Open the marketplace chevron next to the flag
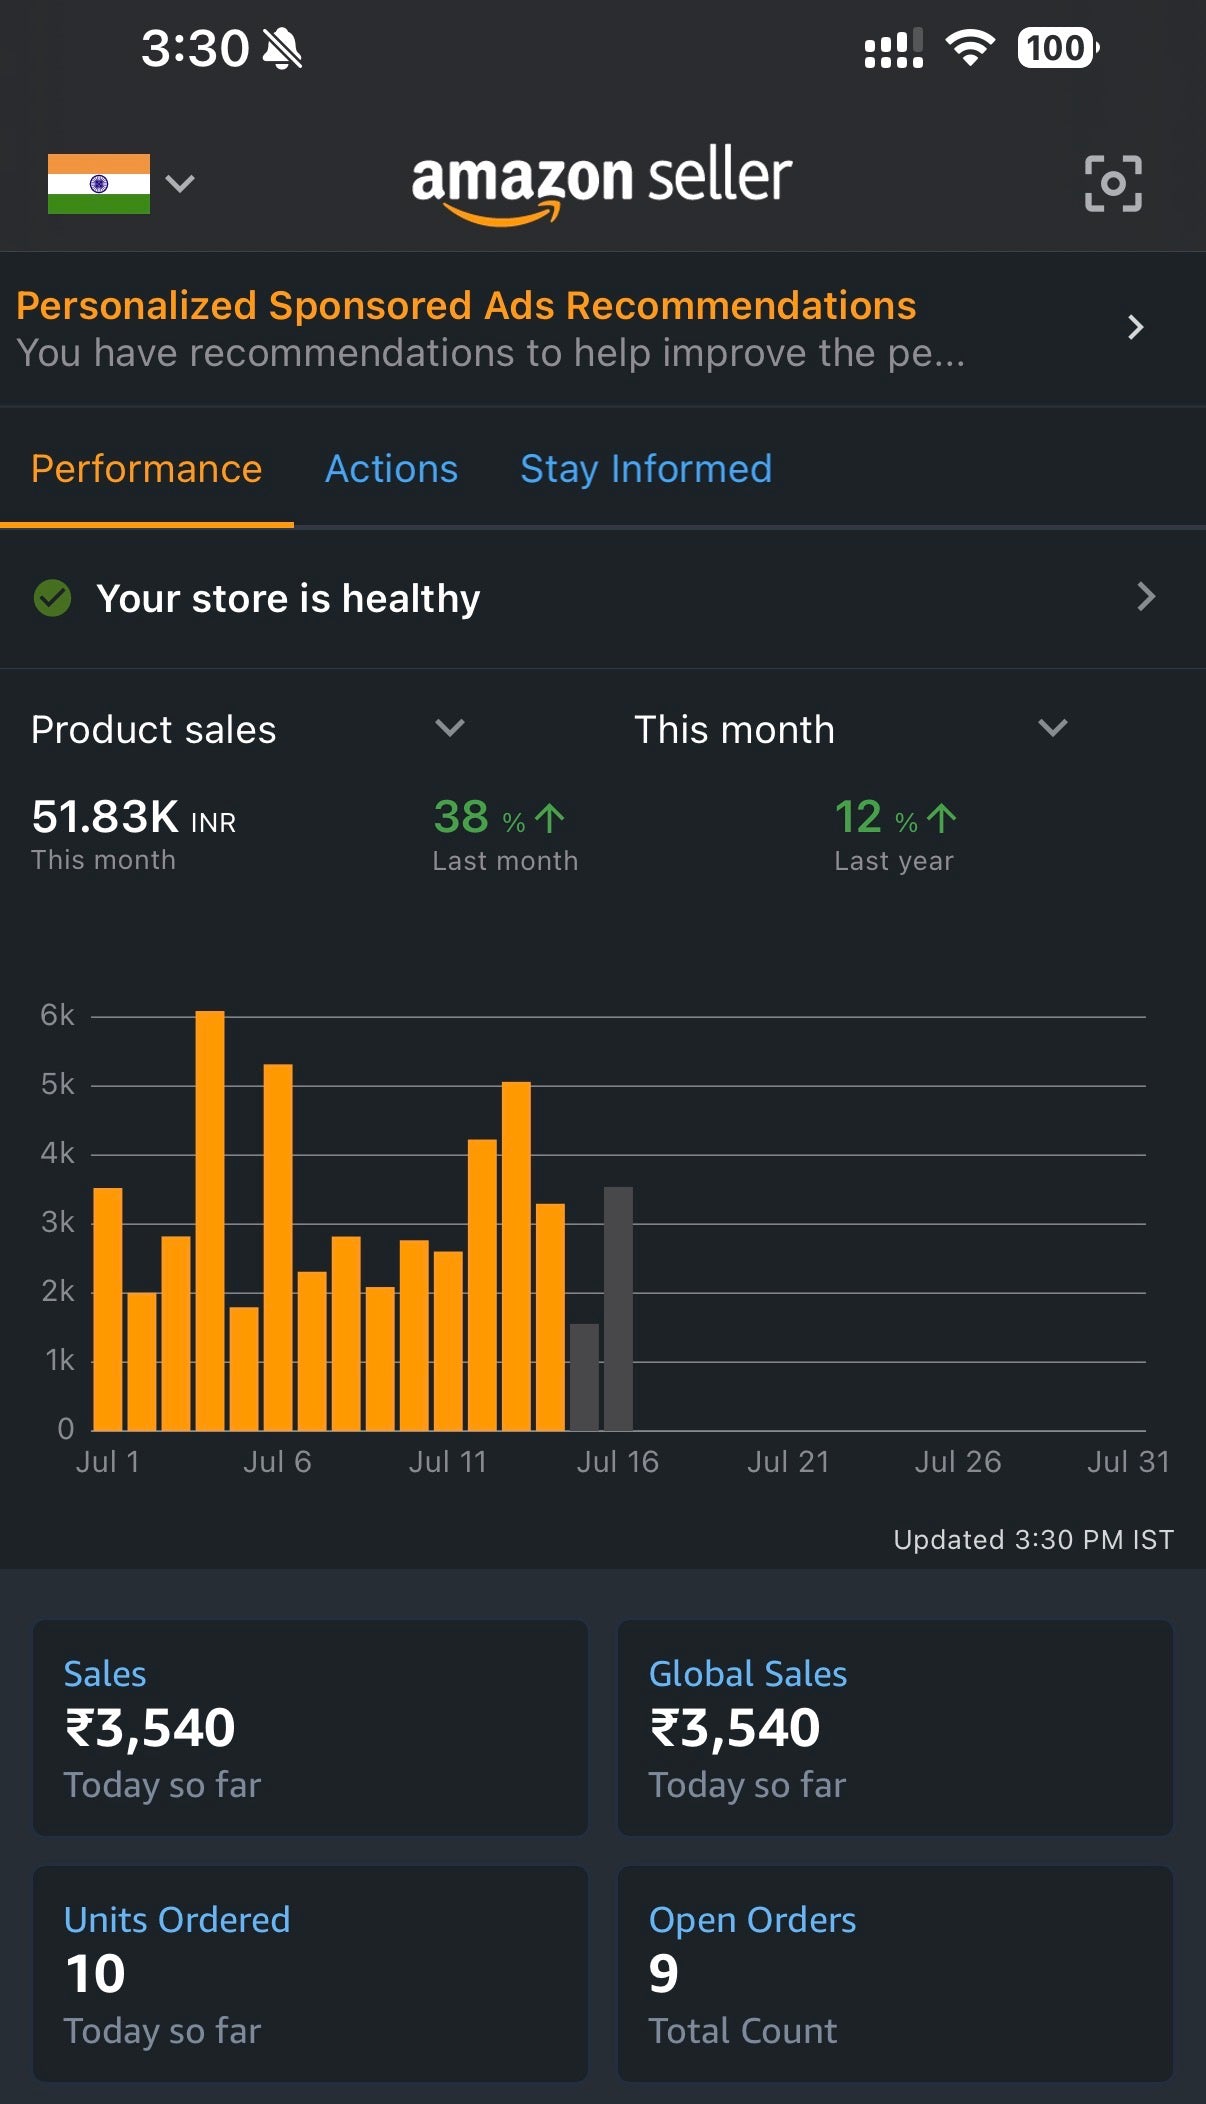1206x2104 pixels. click(x=180, y=183)
